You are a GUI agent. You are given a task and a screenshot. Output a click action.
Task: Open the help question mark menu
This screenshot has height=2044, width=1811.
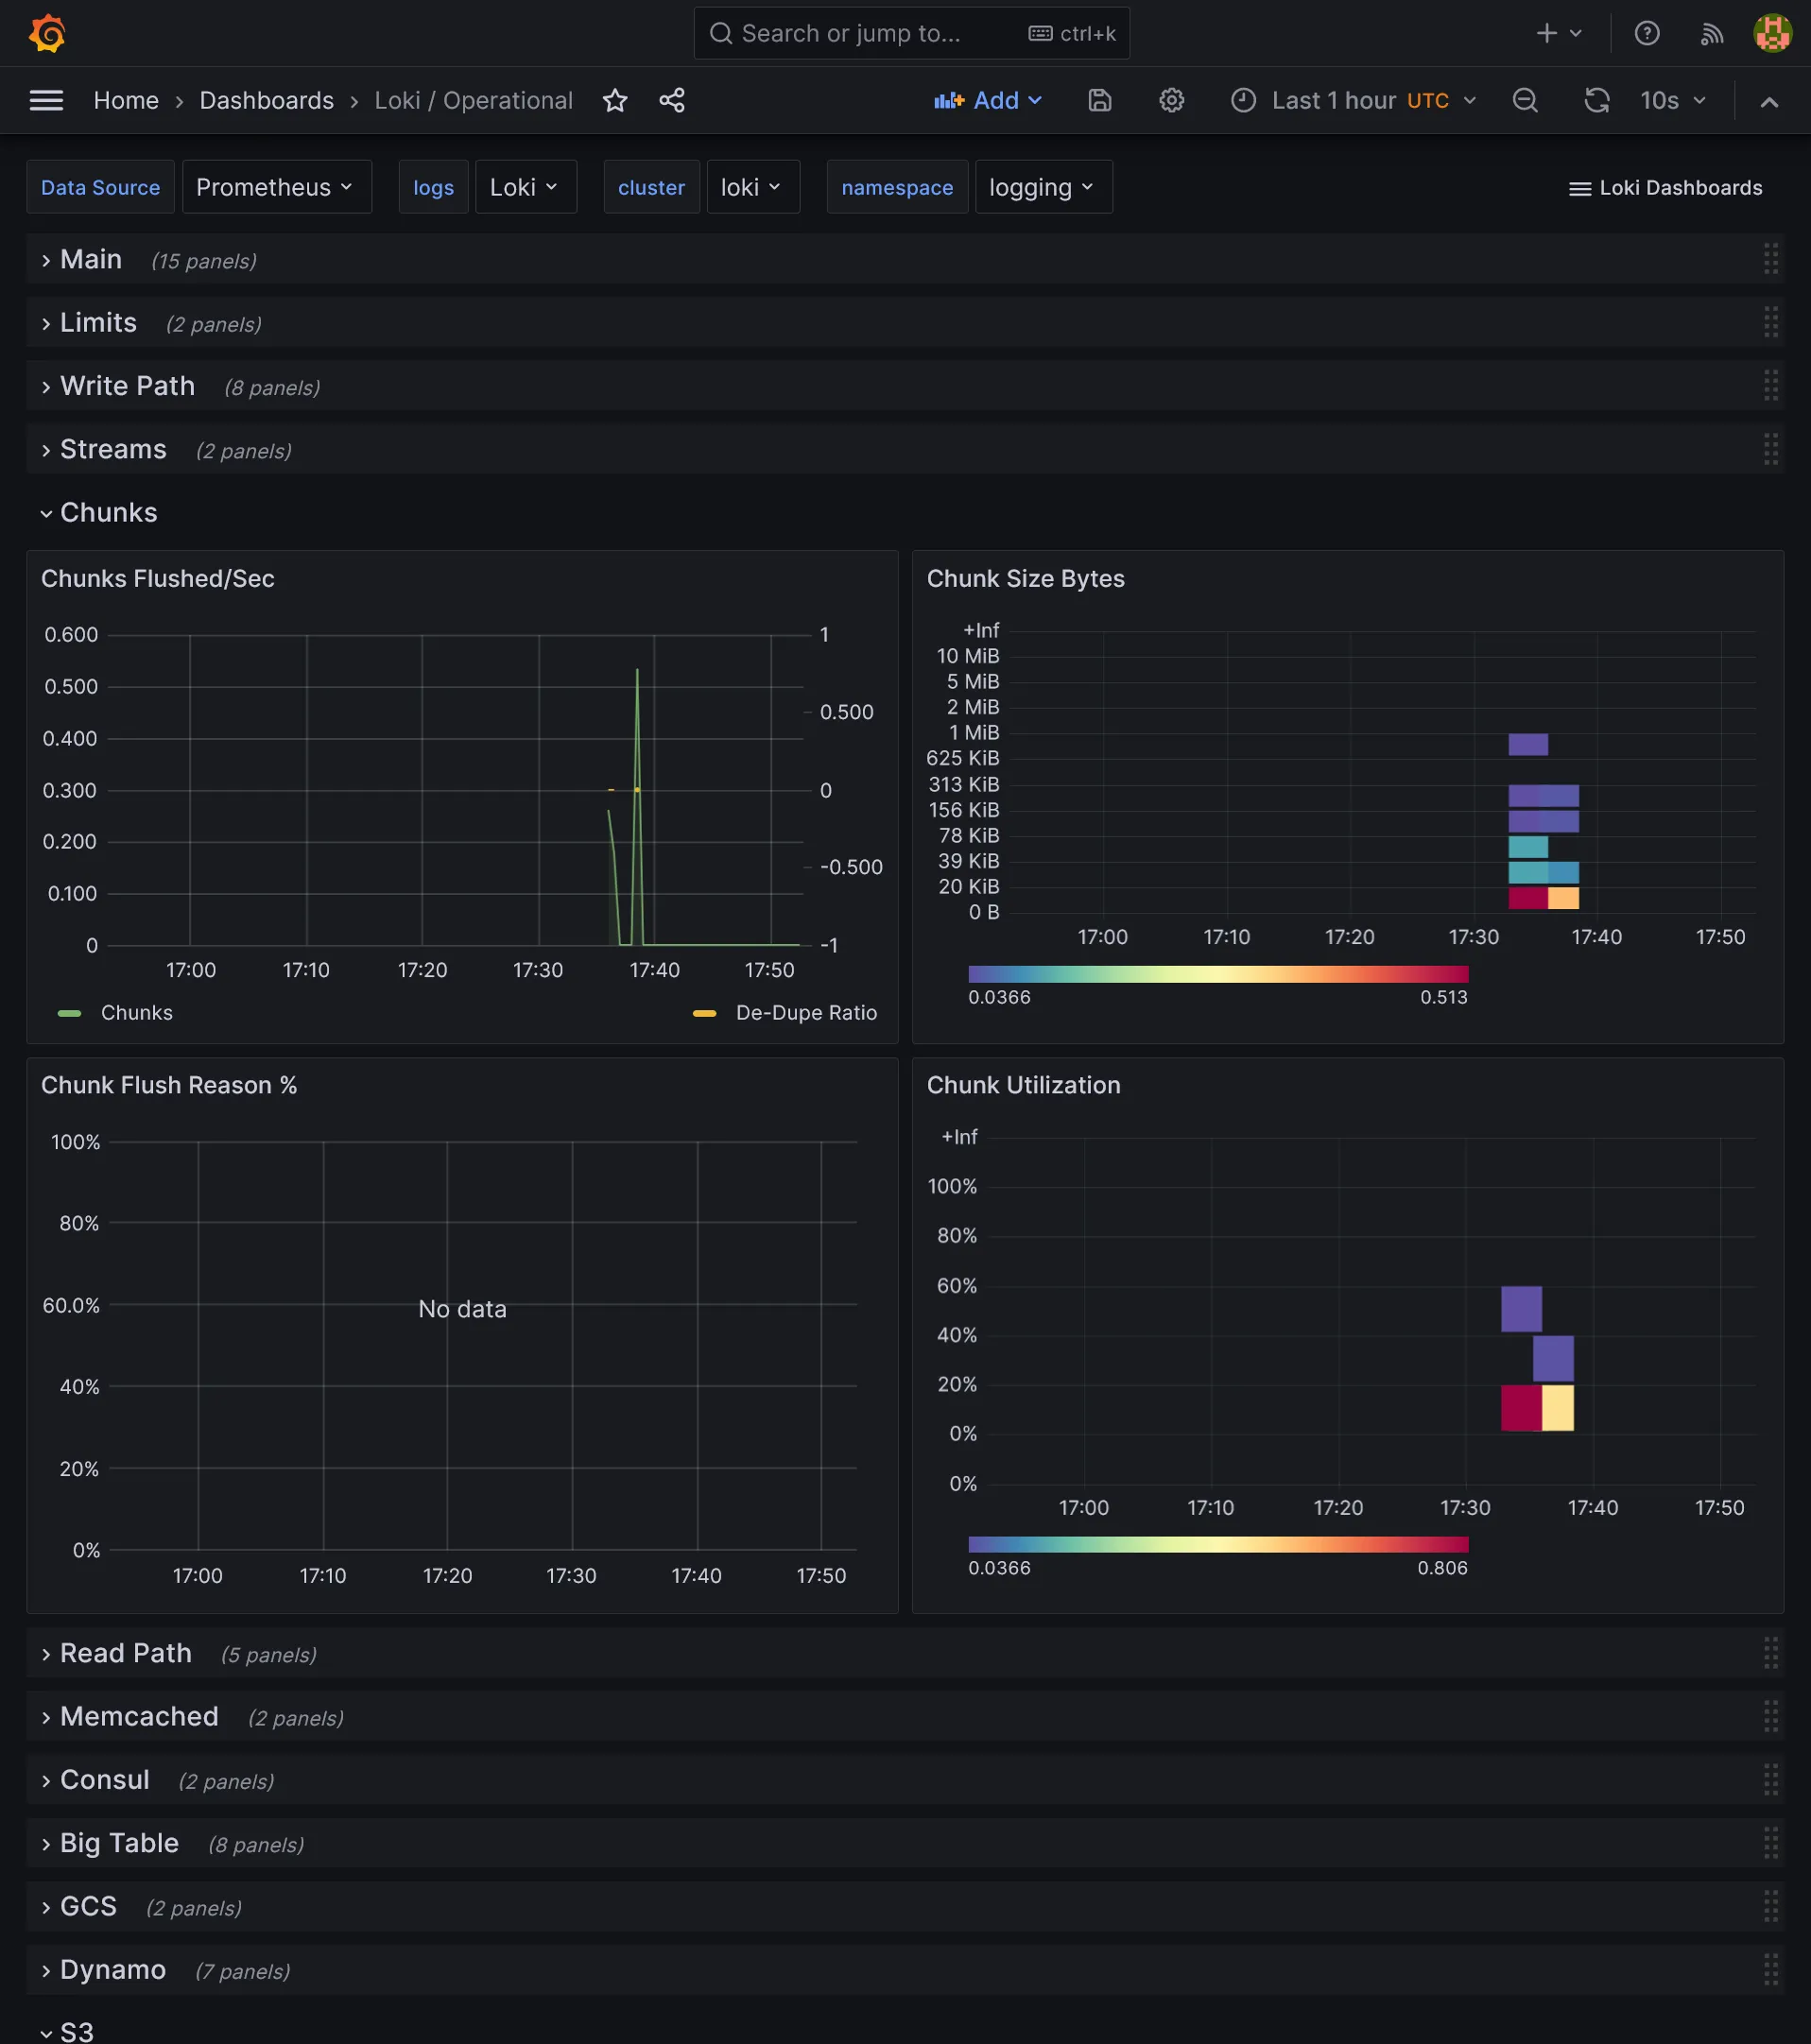tap(1646, 33)
